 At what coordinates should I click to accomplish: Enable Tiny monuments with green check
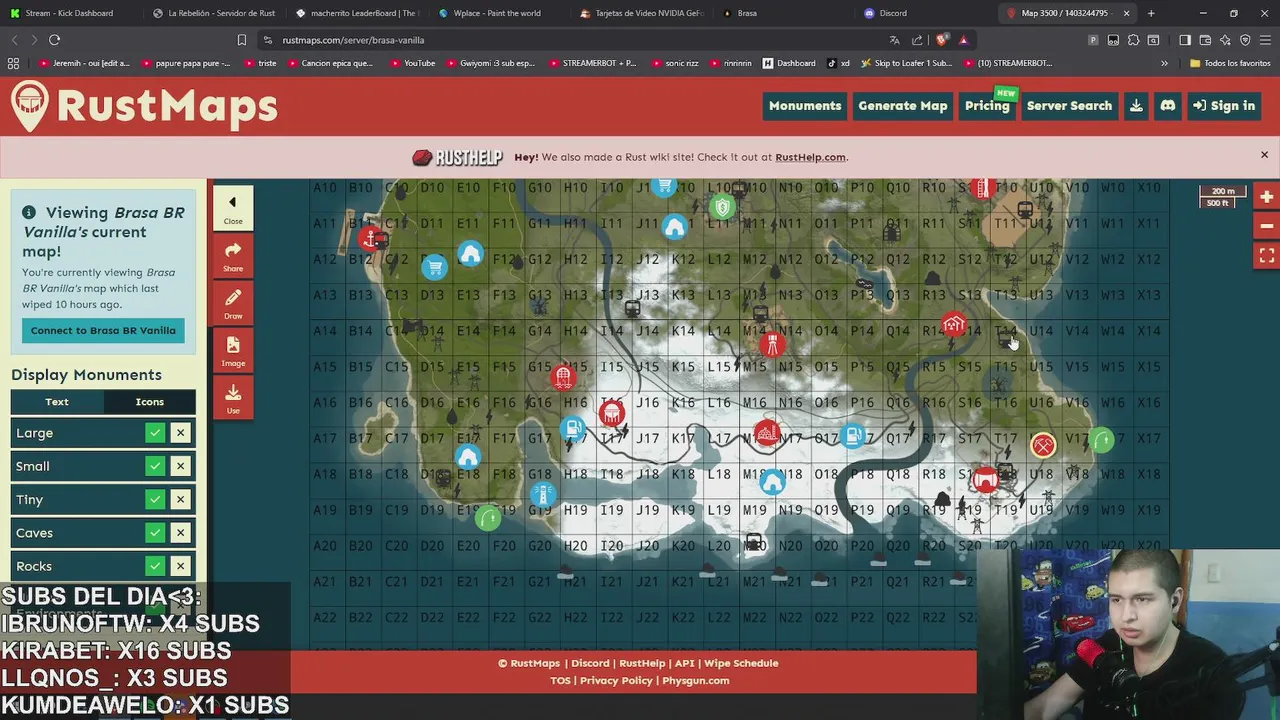pos(155,499)
